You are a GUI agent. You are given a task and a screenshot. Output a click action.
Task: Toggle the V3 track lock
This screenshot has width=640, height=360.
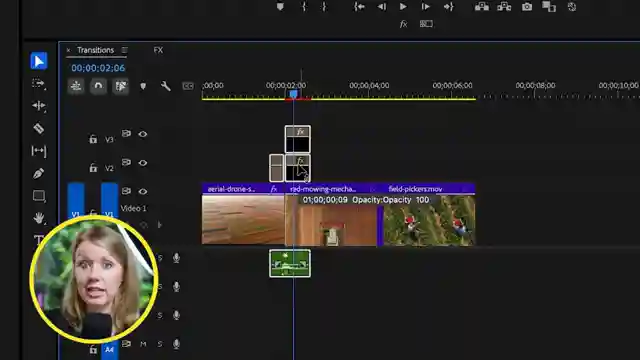[x=93, y=139]
